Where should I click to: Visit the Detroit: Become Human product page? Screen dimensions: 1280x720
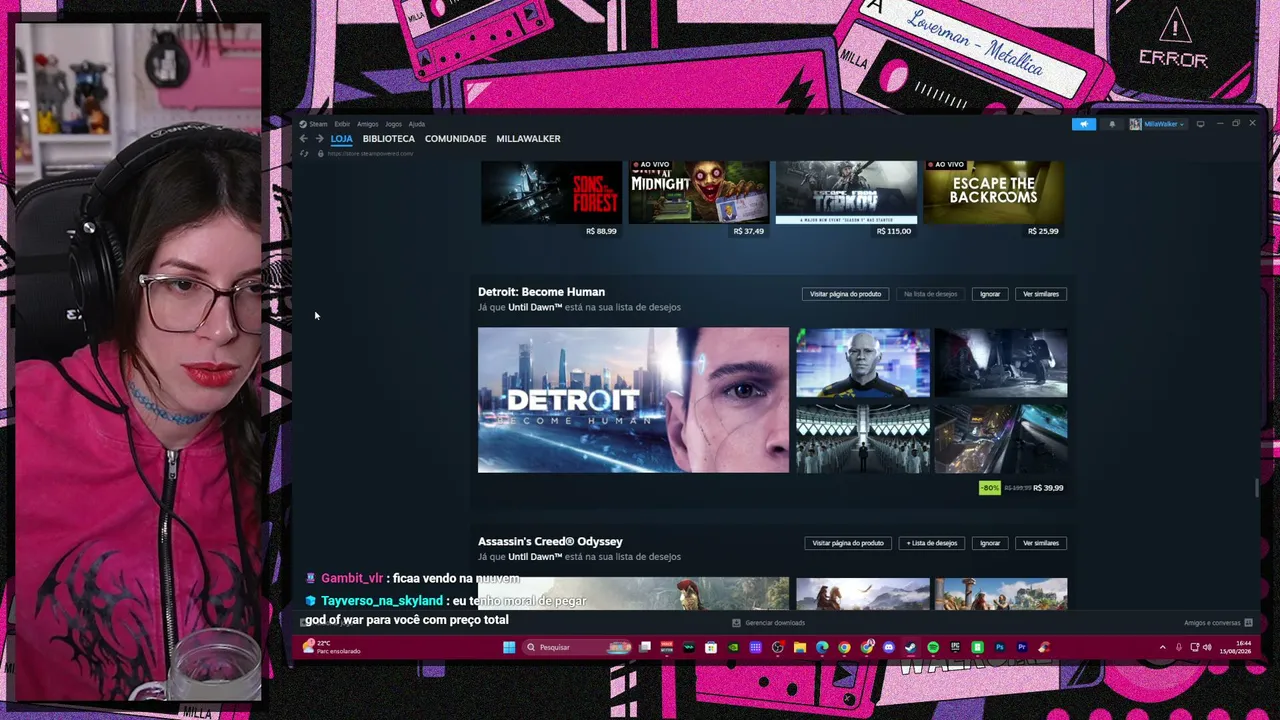[x=845, y=294]
